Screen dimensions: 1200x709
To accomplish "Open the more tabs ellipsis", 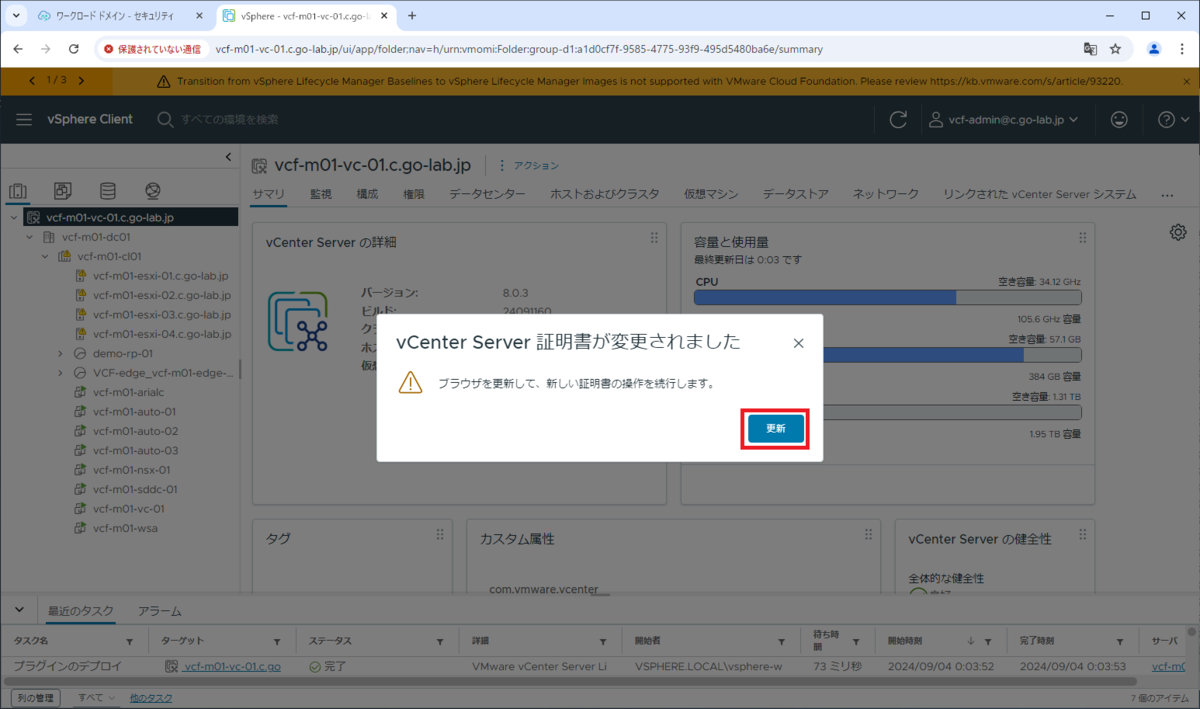I will click(1167, 195).
